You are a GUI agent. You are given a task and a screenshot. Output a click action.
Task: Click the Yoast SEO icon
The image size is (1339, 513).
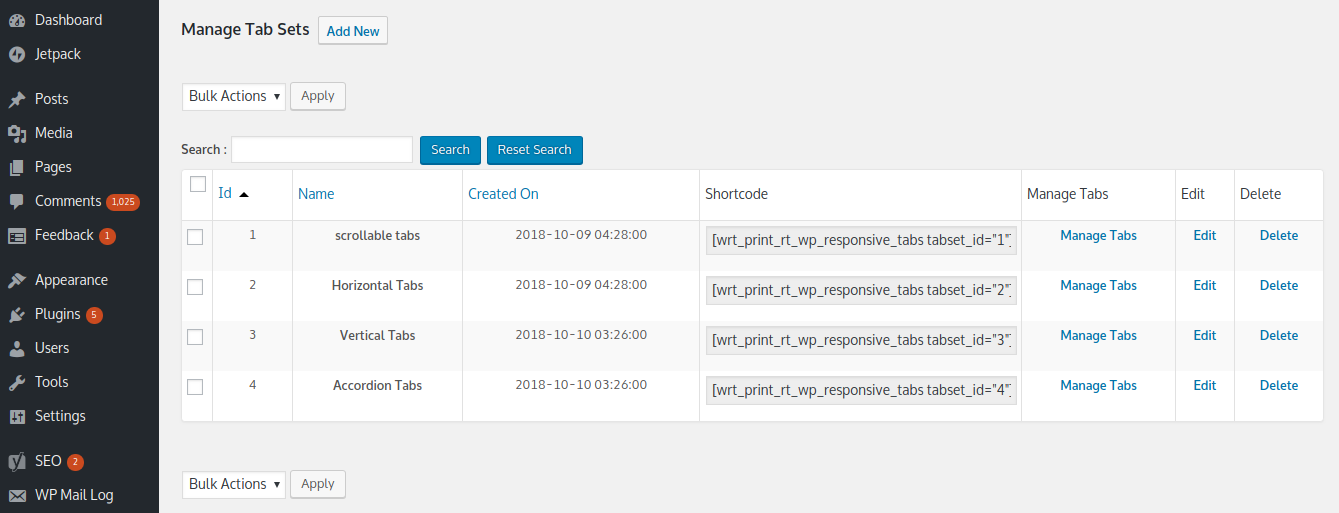[x=17, y=462]
